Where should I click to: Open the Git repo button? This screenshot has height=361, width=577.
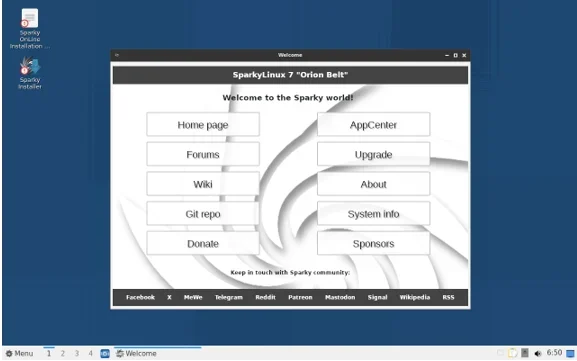point(203,214)
